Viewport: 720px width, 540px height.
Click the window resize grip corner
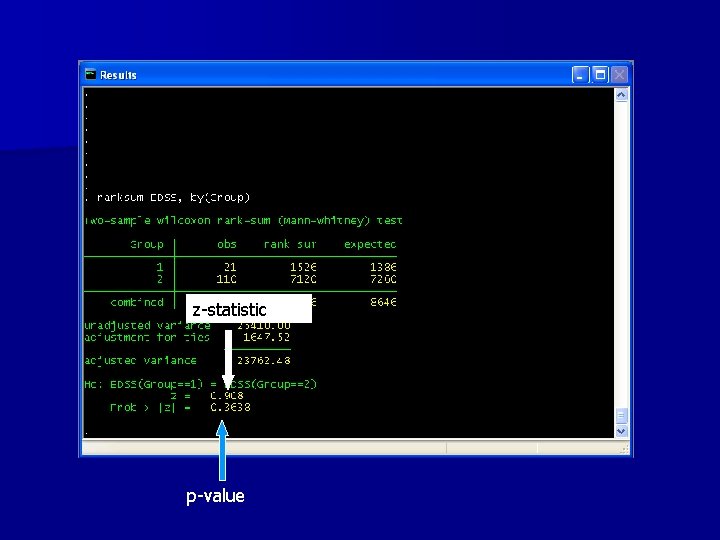pyautogui.click(x=624, y=449)
